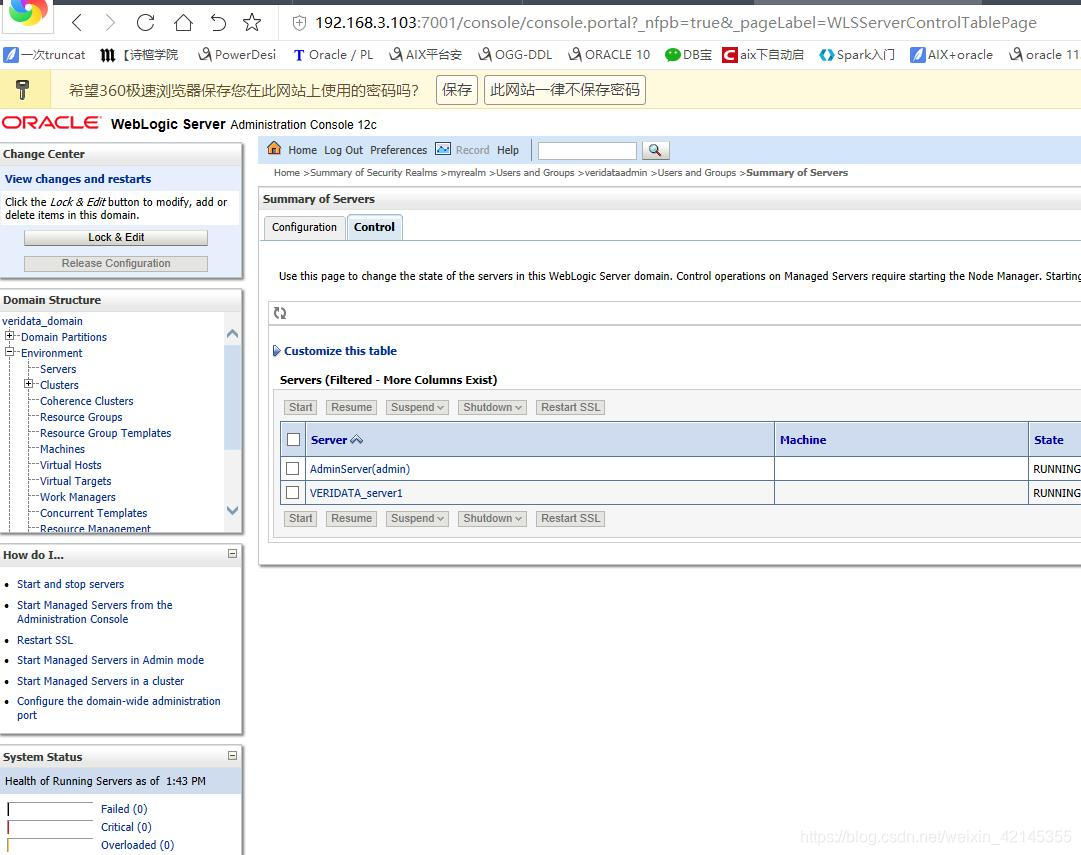Screen dimensions: 1081x855
Task: Open the Oracle / PL bookmark
Action: (x=333, y=55)
